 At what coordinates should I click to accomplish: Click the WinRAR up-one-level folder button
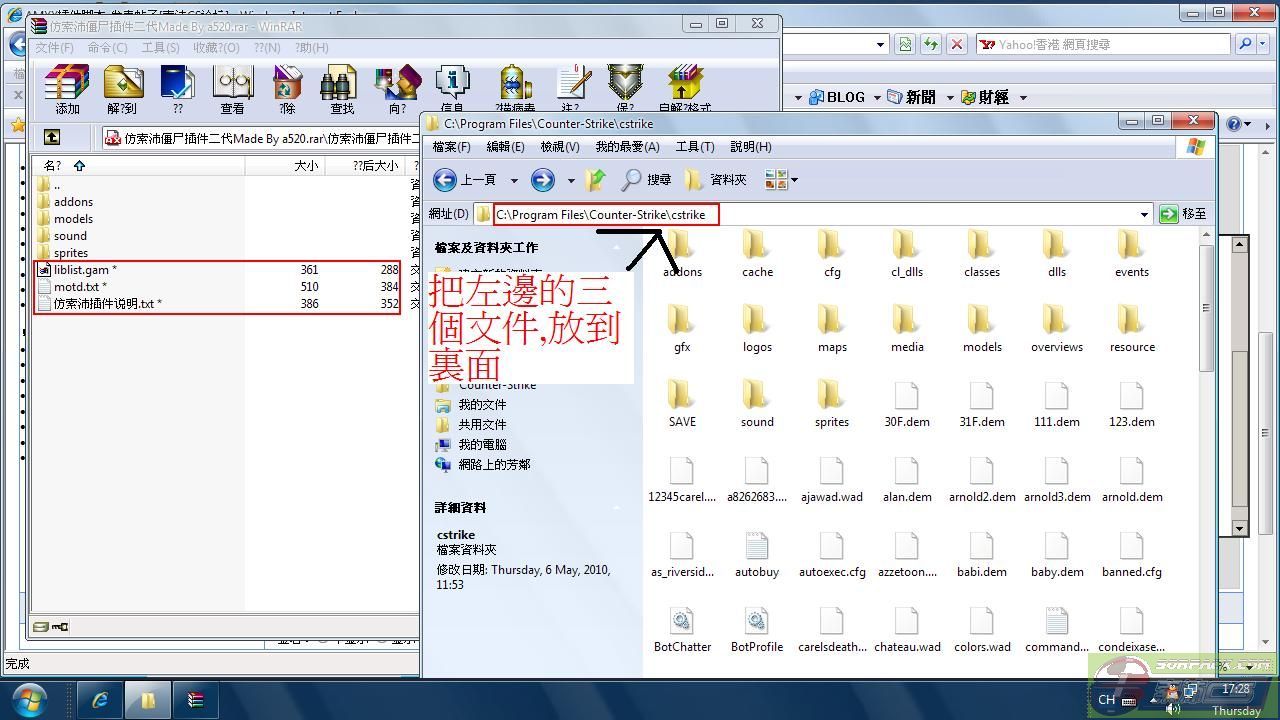pyautogui.click(x=52, y=137)
